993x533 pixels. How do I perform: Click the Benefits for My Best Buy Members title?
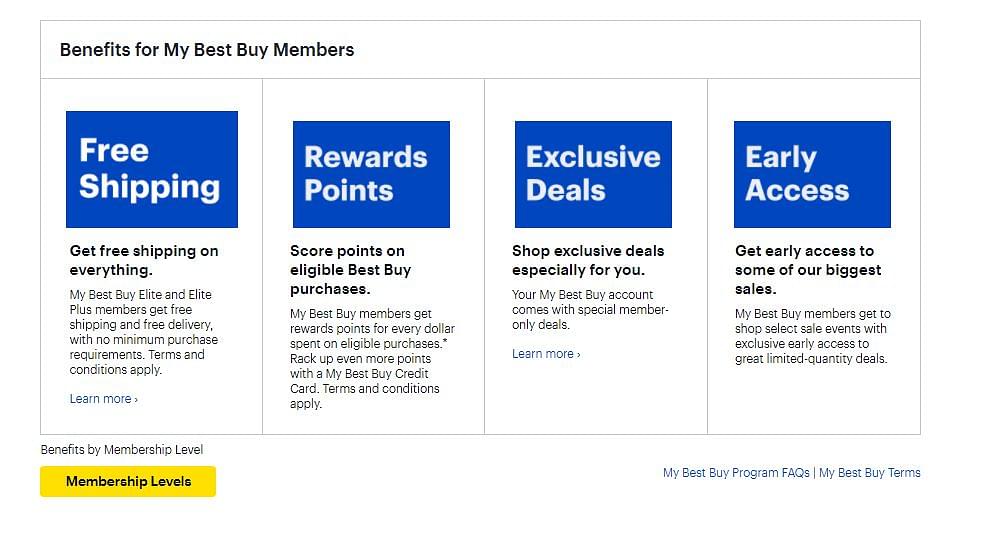tap(207, 49)
